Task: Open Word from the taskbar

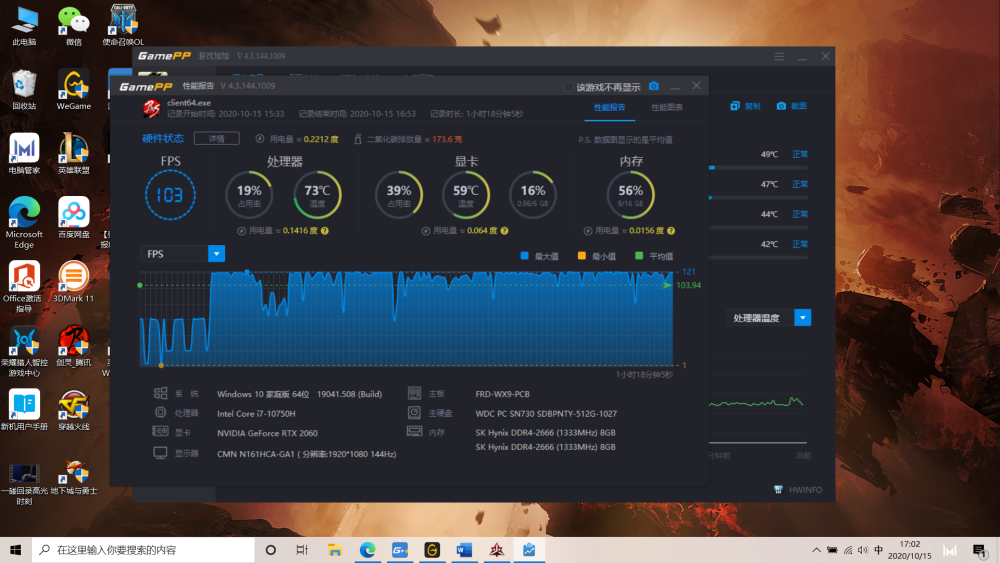Action: 464,550
